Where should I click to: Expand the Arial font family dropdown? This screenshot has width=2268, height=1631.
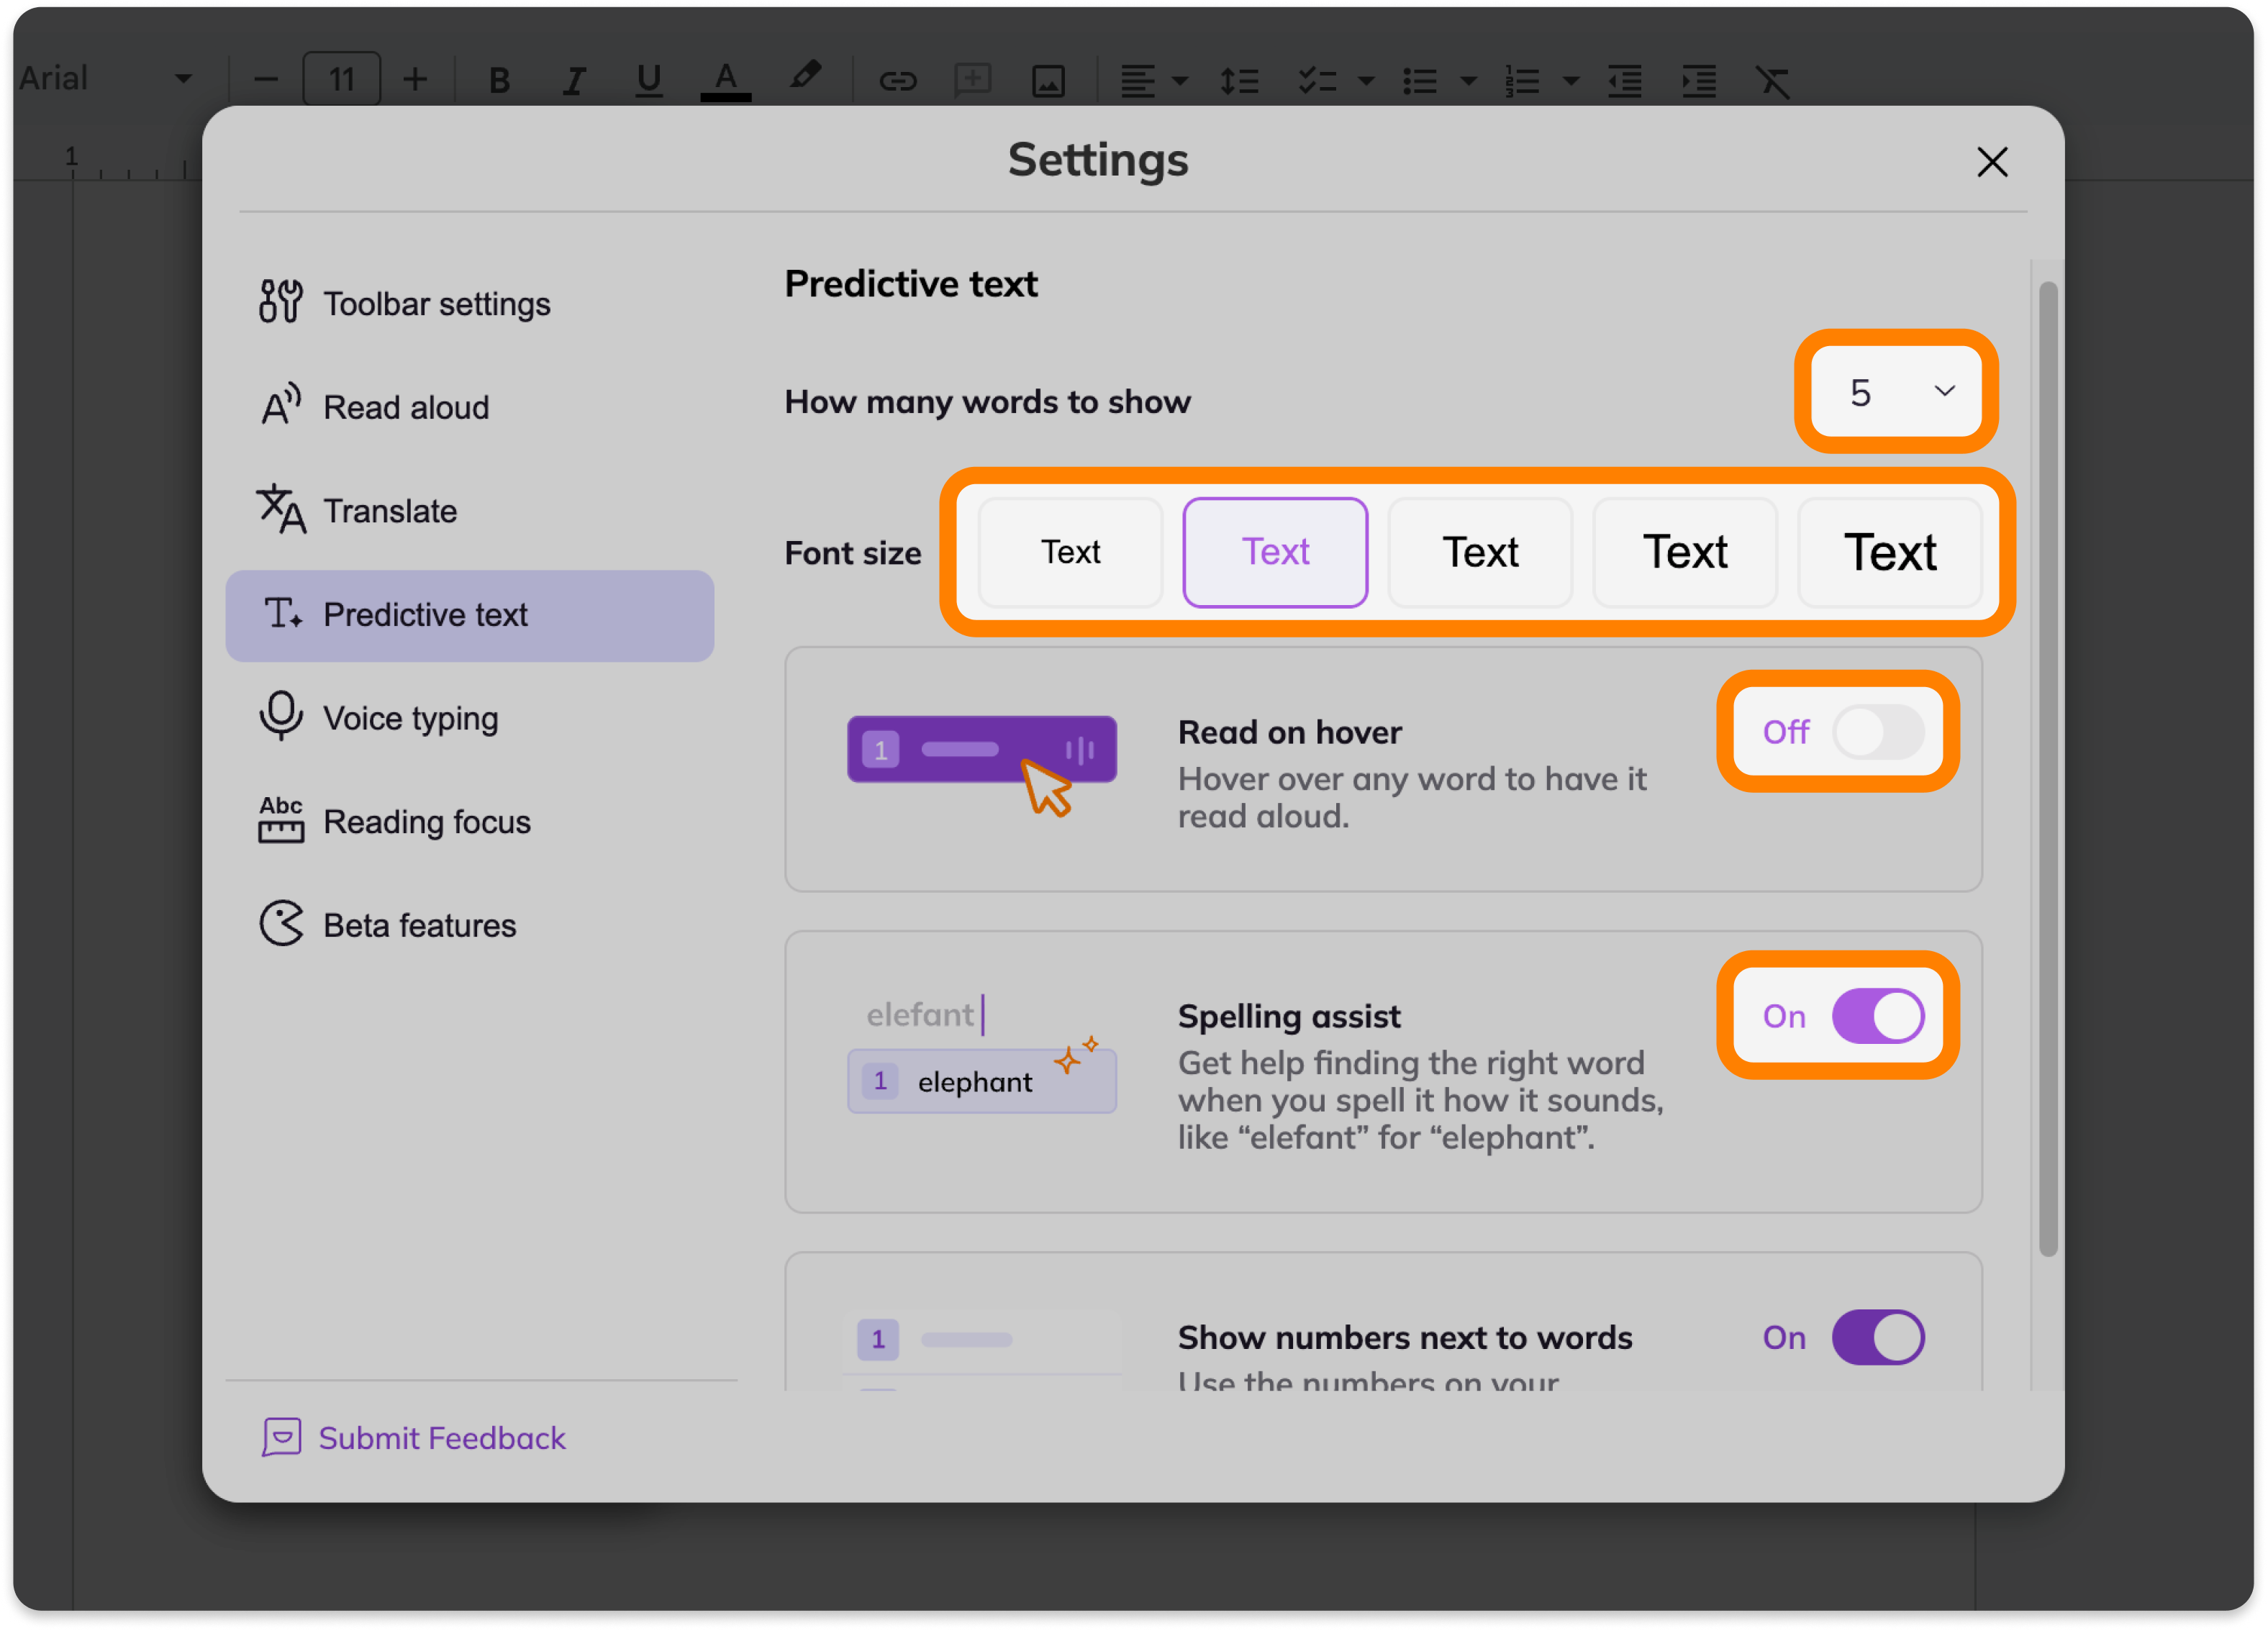point(183,79)
